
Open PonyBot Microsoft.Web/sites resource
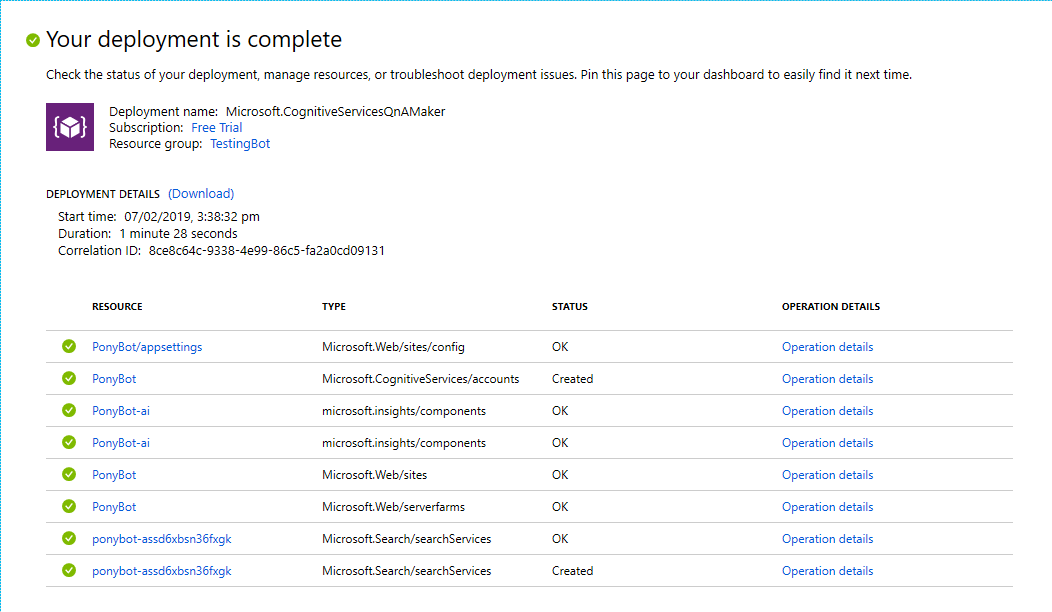point(114,475)
